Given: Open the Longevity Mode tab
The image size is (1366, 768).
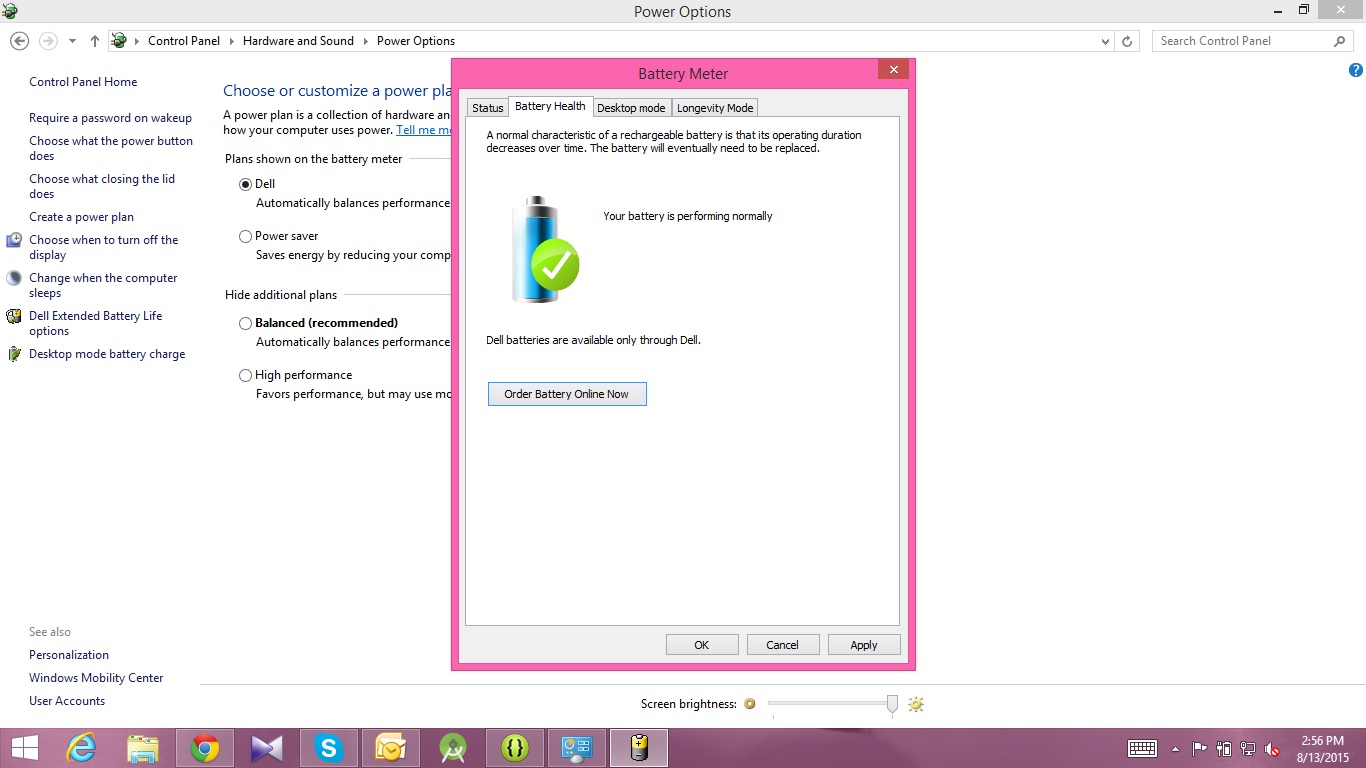Looking at the screenshot, I should tap(715, 108).
